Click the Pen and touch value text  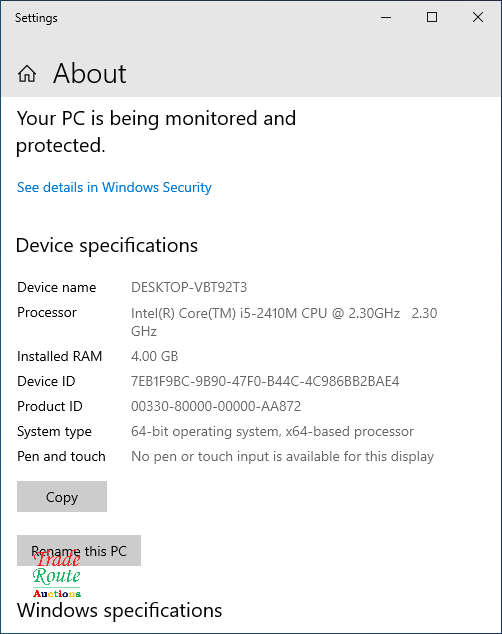point(282,456)
